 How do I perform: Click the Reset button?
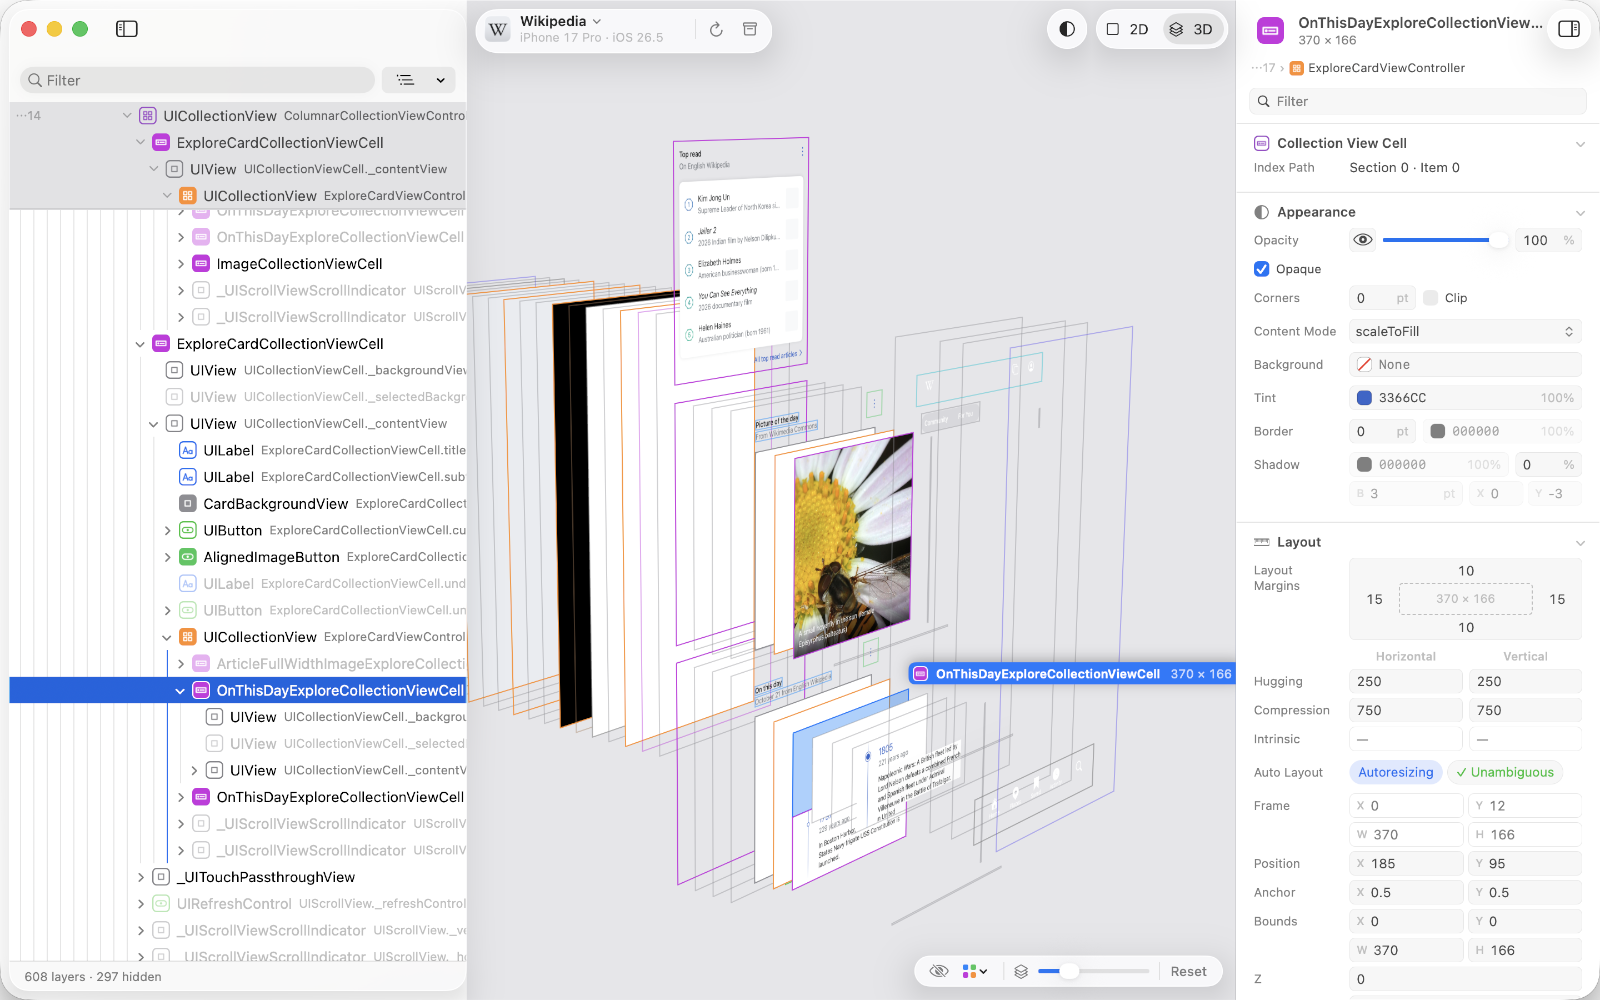pyautogui.click(x=1189, y=971)
